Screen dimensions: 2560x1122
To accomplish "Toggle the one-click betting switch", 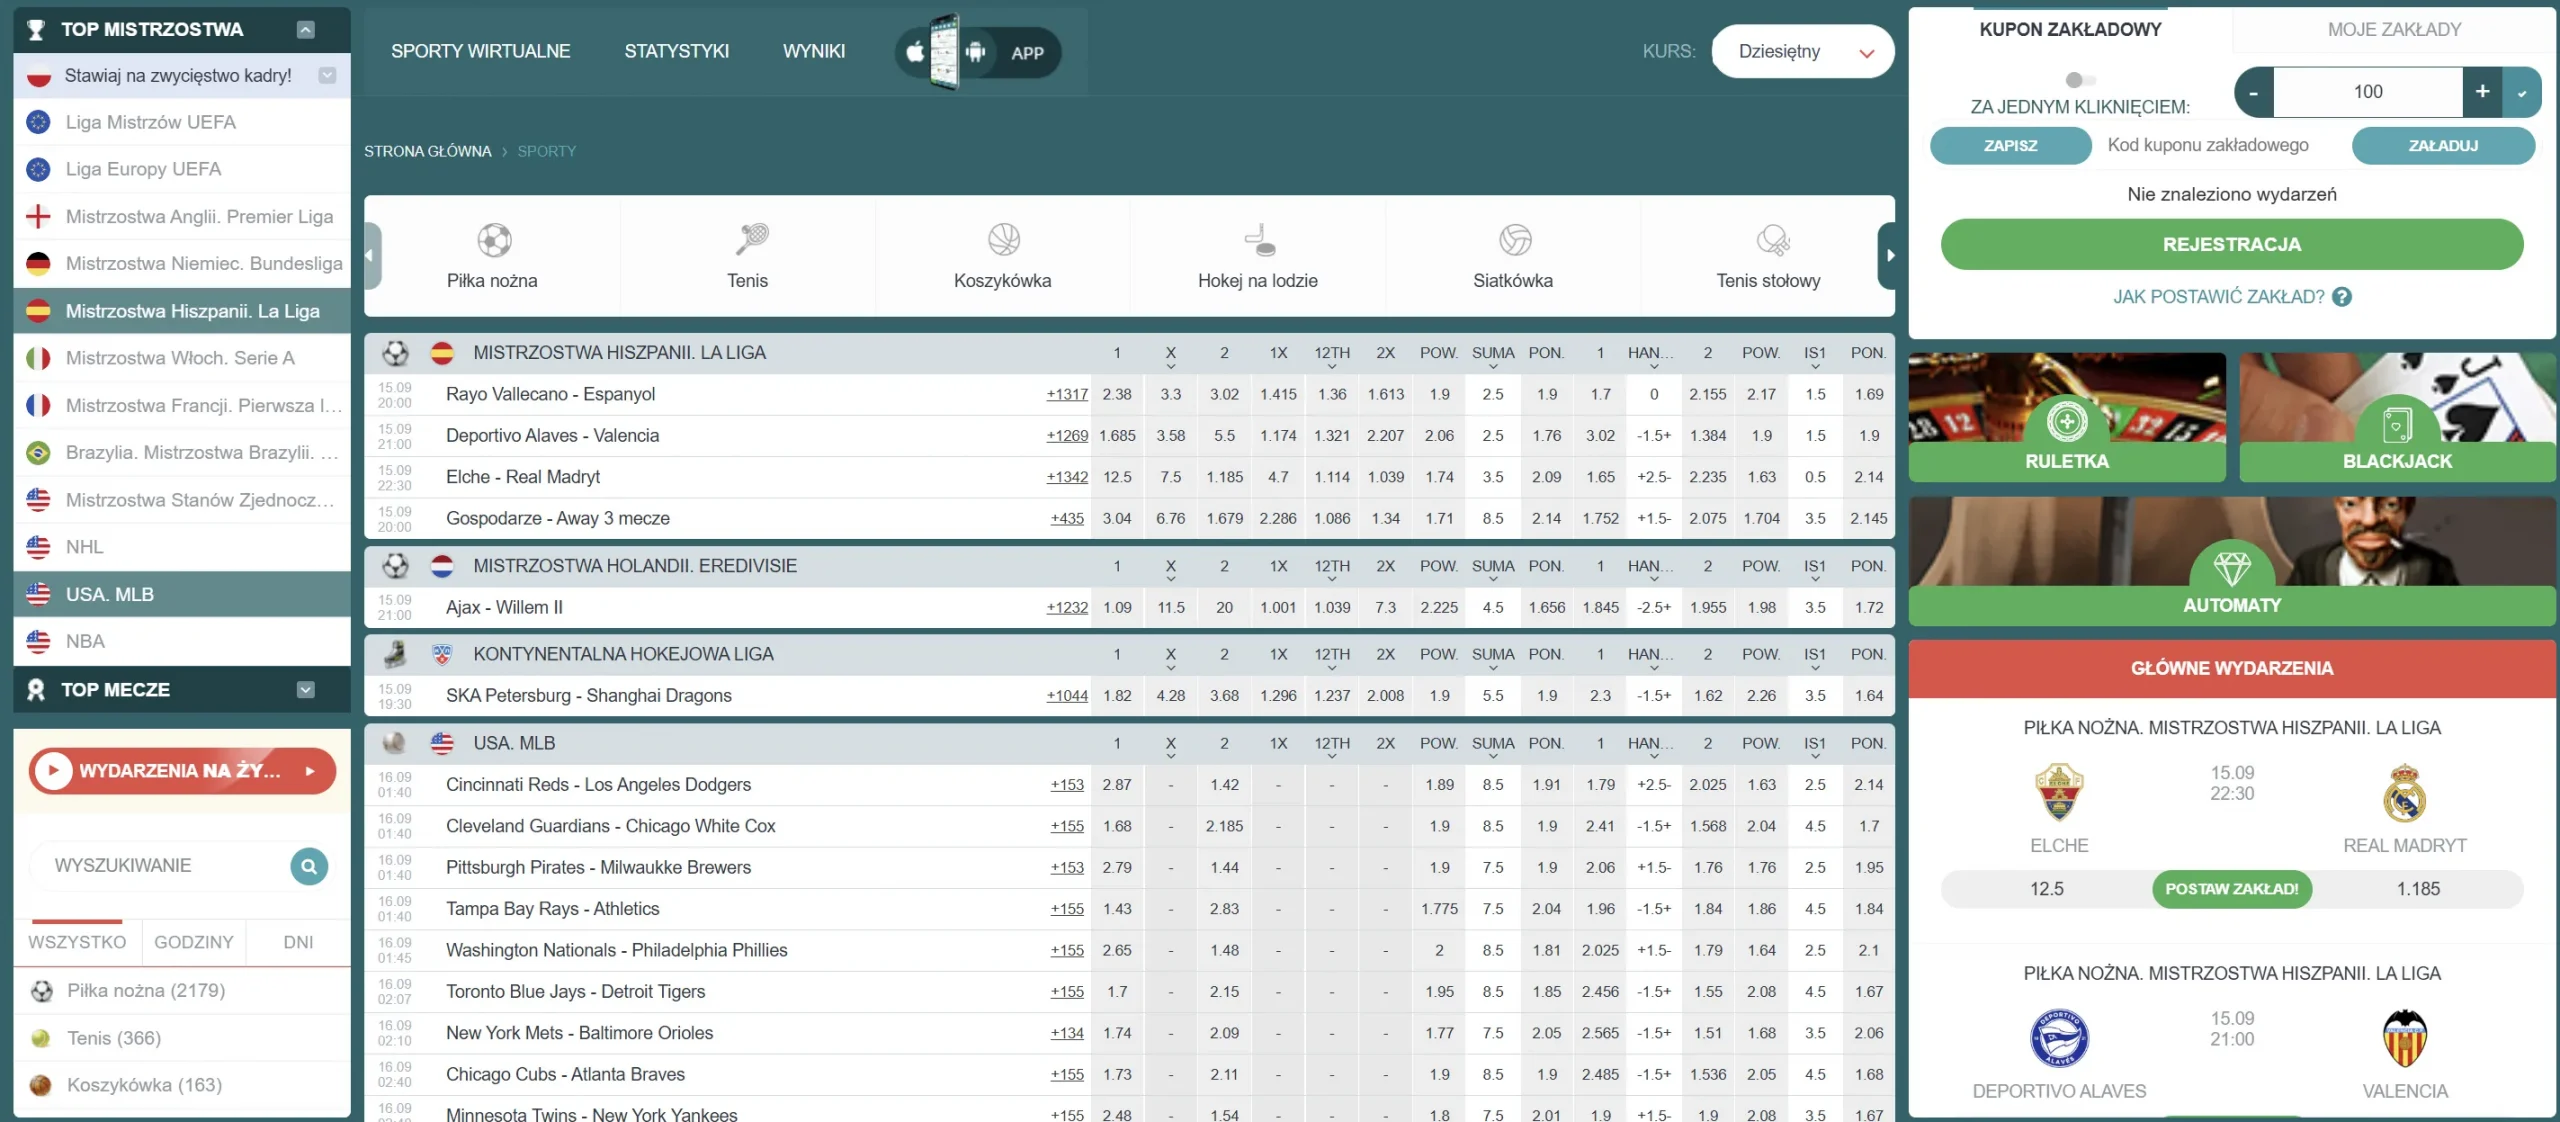I will [2079, 80].
